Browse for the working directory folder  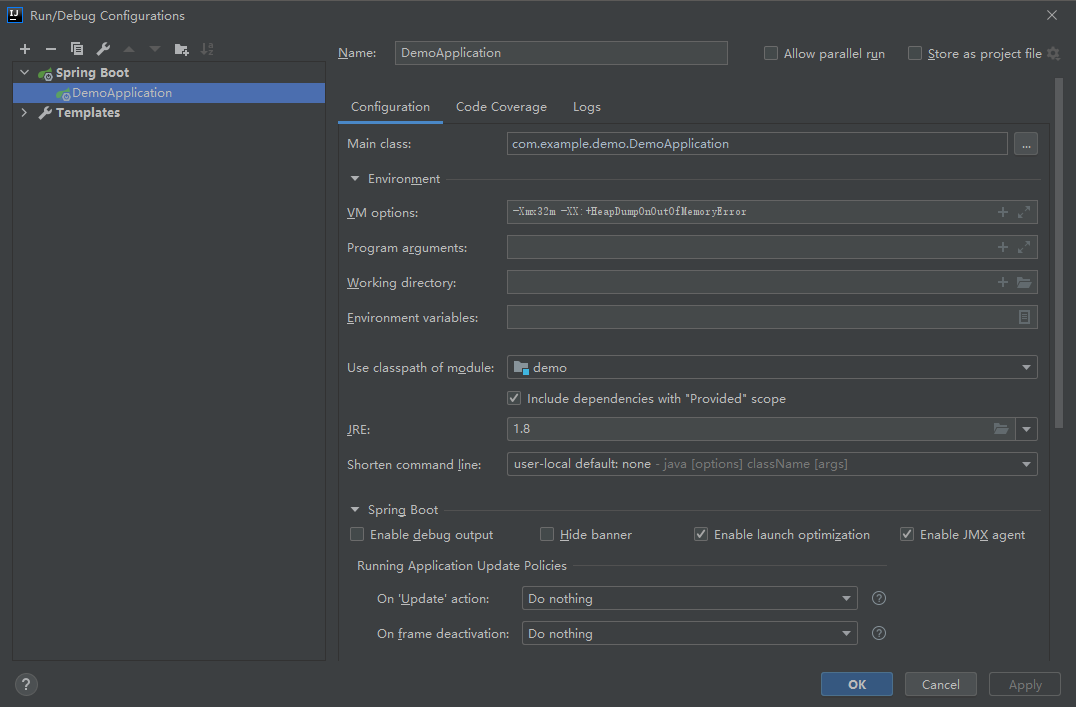point(1024,283)
